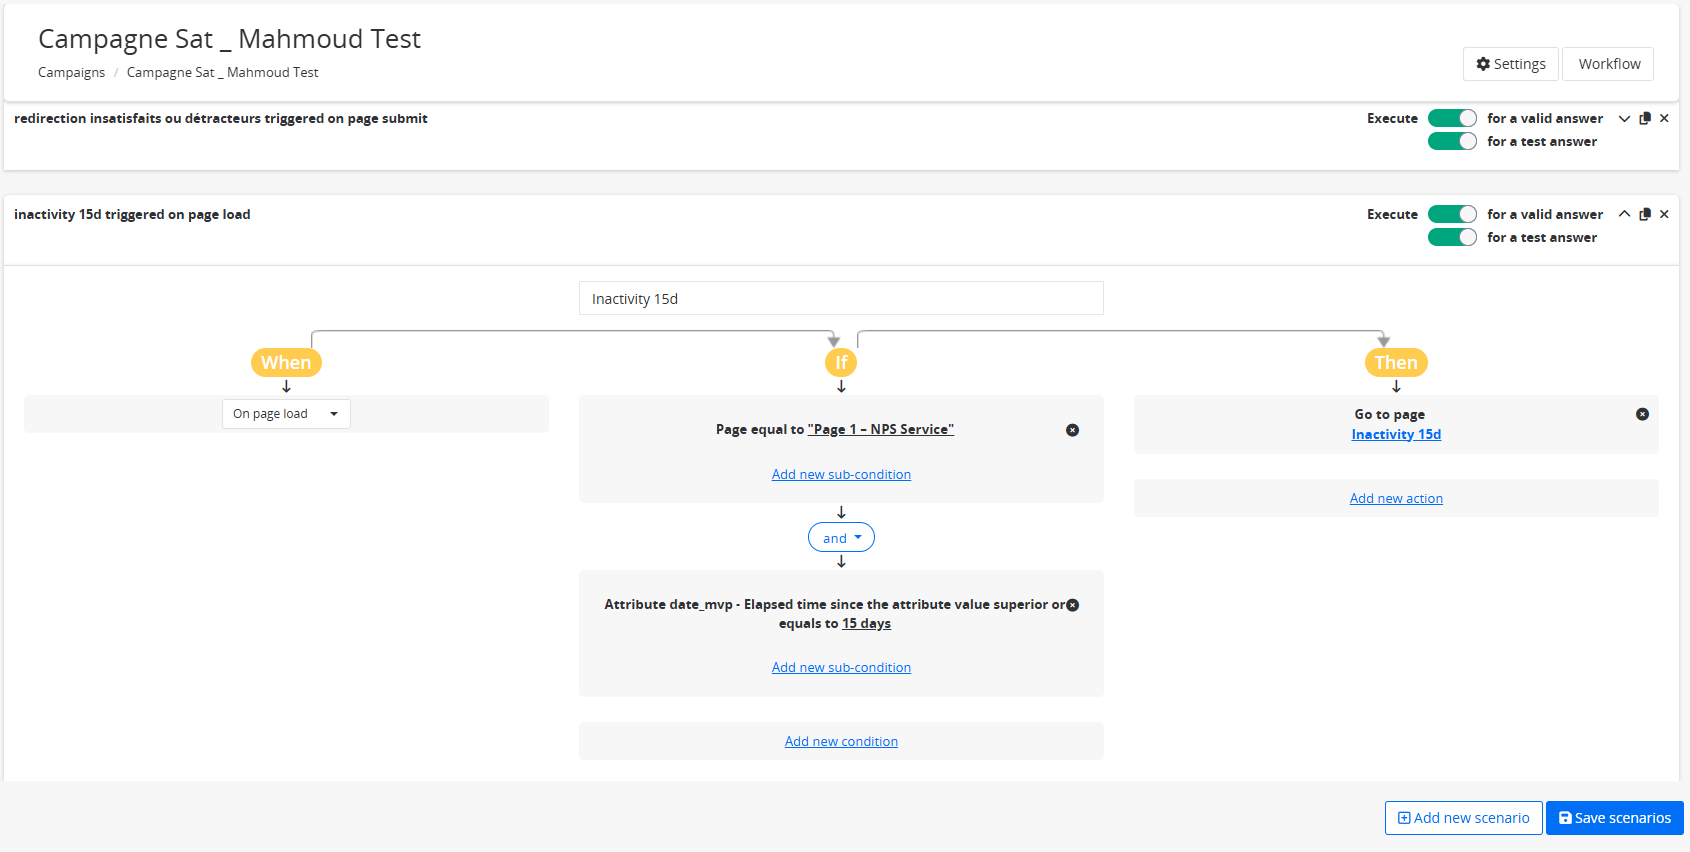Open the On page load trigger dropdown
Screen dimensions: 1690x852
coord(286,414)
